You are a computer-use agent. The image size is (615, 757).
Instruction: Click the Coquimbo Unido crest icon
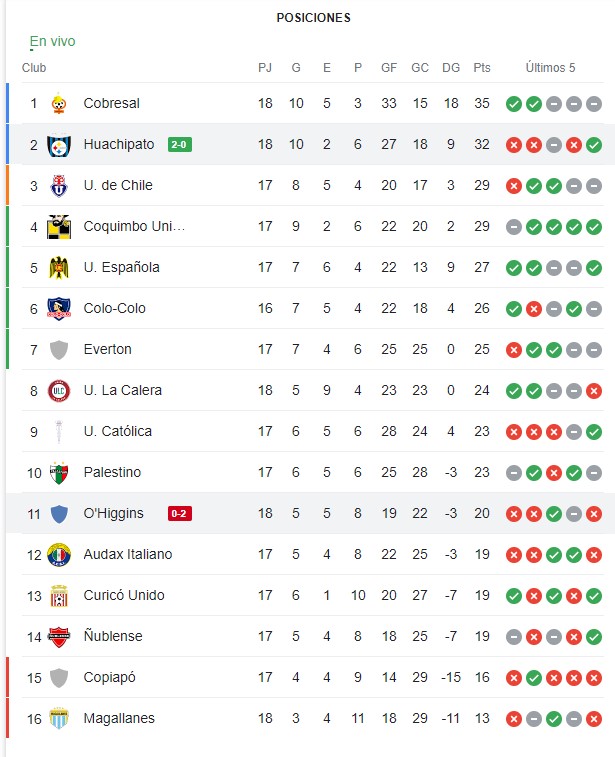(x=59, y=226)
